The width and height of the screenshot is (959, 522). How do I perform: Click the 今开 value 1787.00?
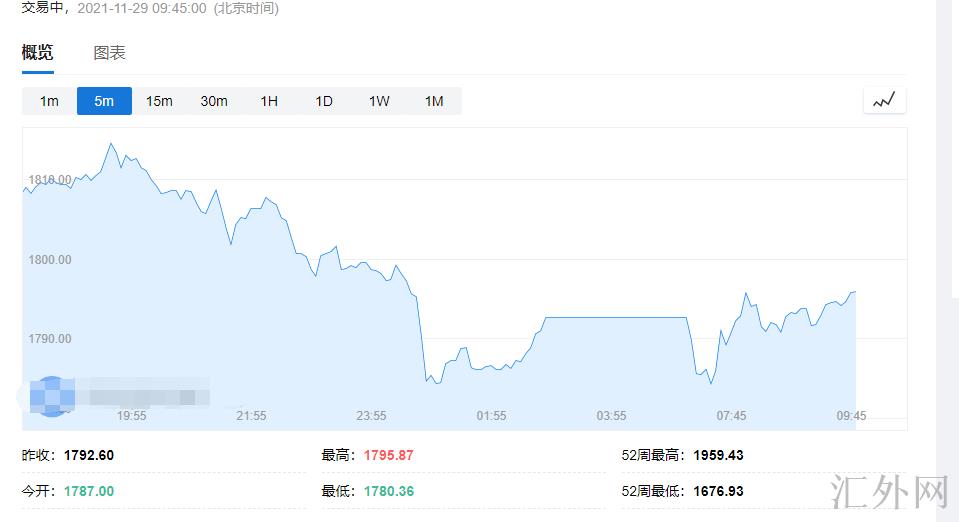pyautogui.click(x=89, y=491)
